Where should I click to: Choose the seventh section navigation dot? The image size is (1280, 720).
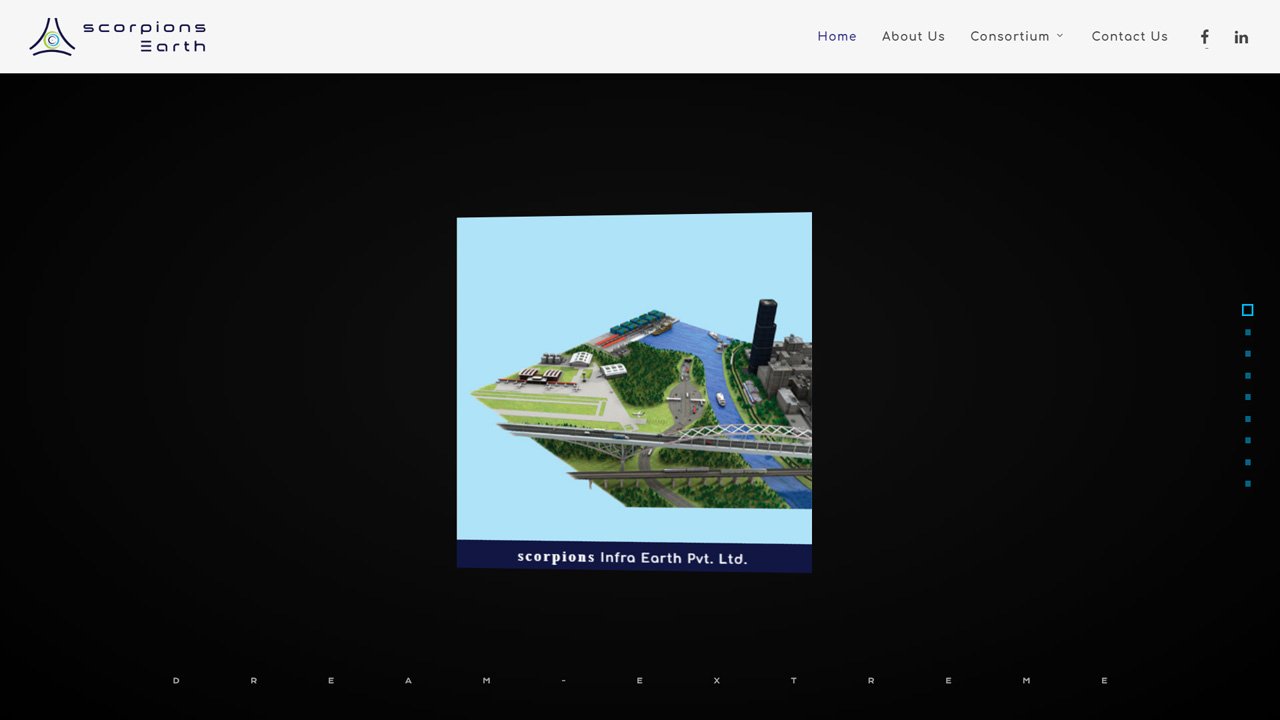click(1247, 441)
